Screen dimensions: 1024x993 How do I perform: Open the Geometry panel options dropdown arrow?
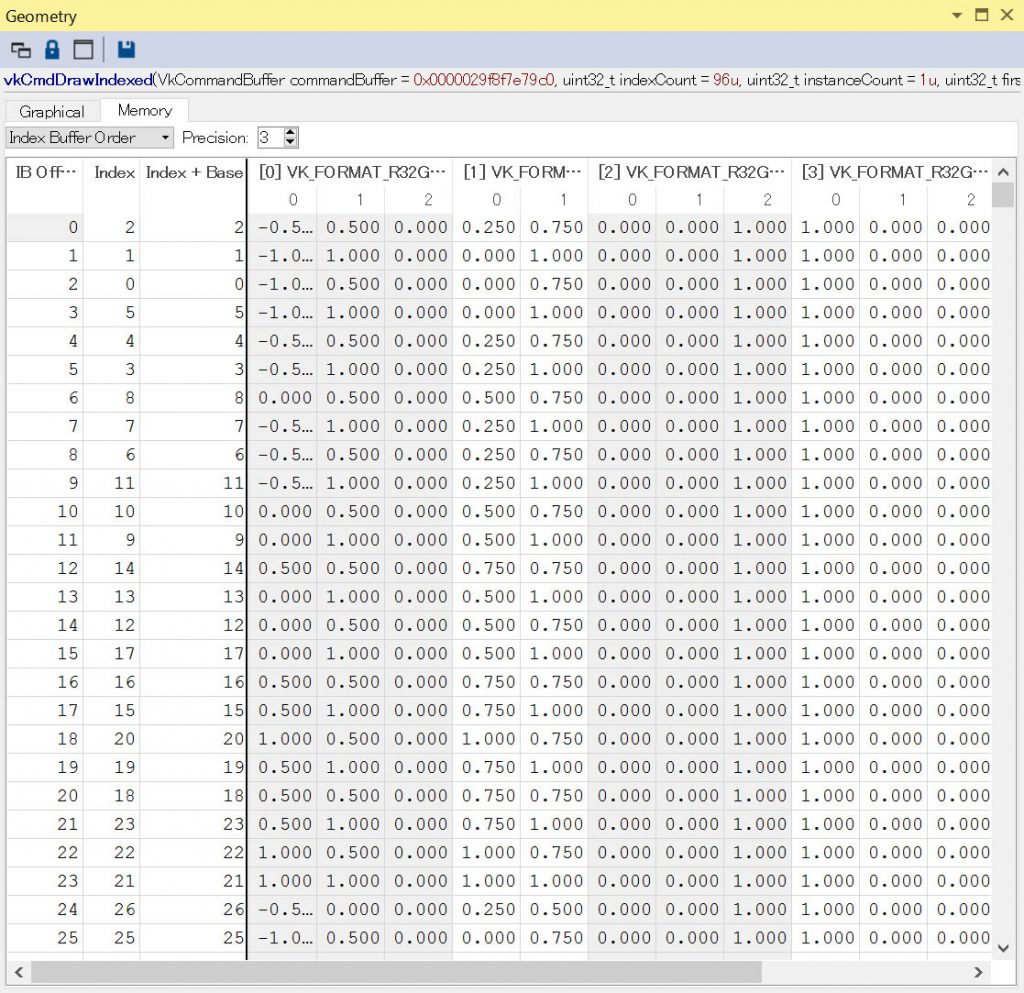point(957,15)
